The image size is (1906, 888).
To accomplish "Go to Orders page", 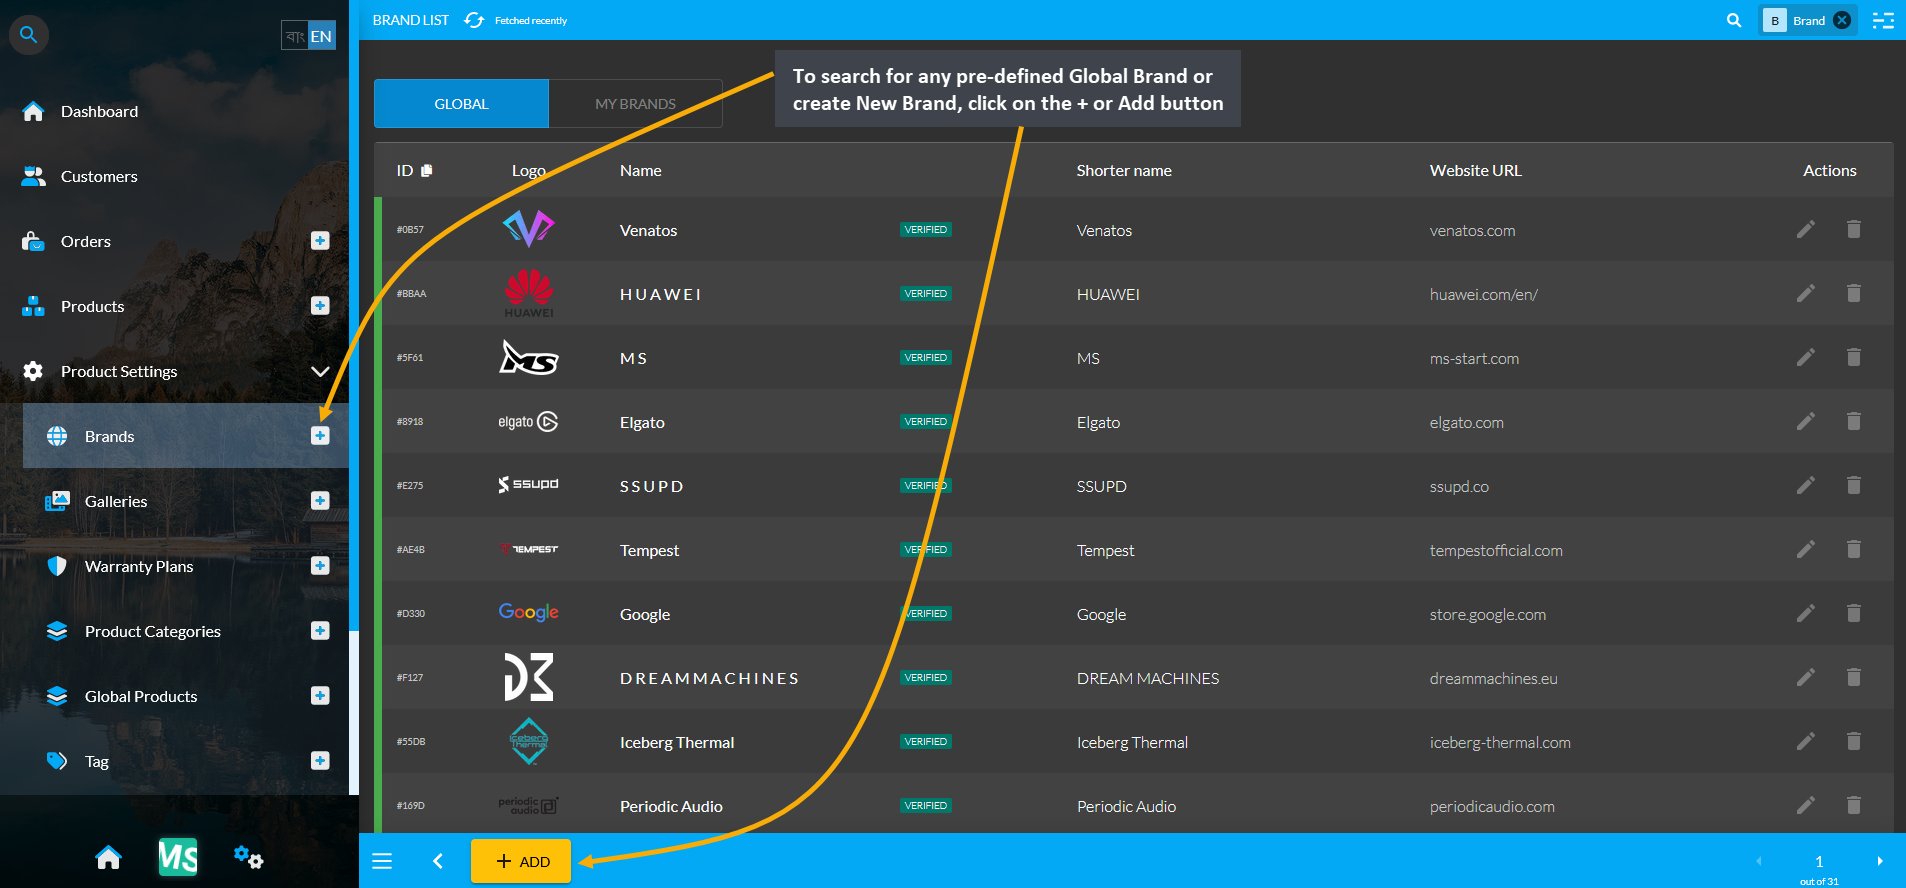I will click(x=85, y=241).
